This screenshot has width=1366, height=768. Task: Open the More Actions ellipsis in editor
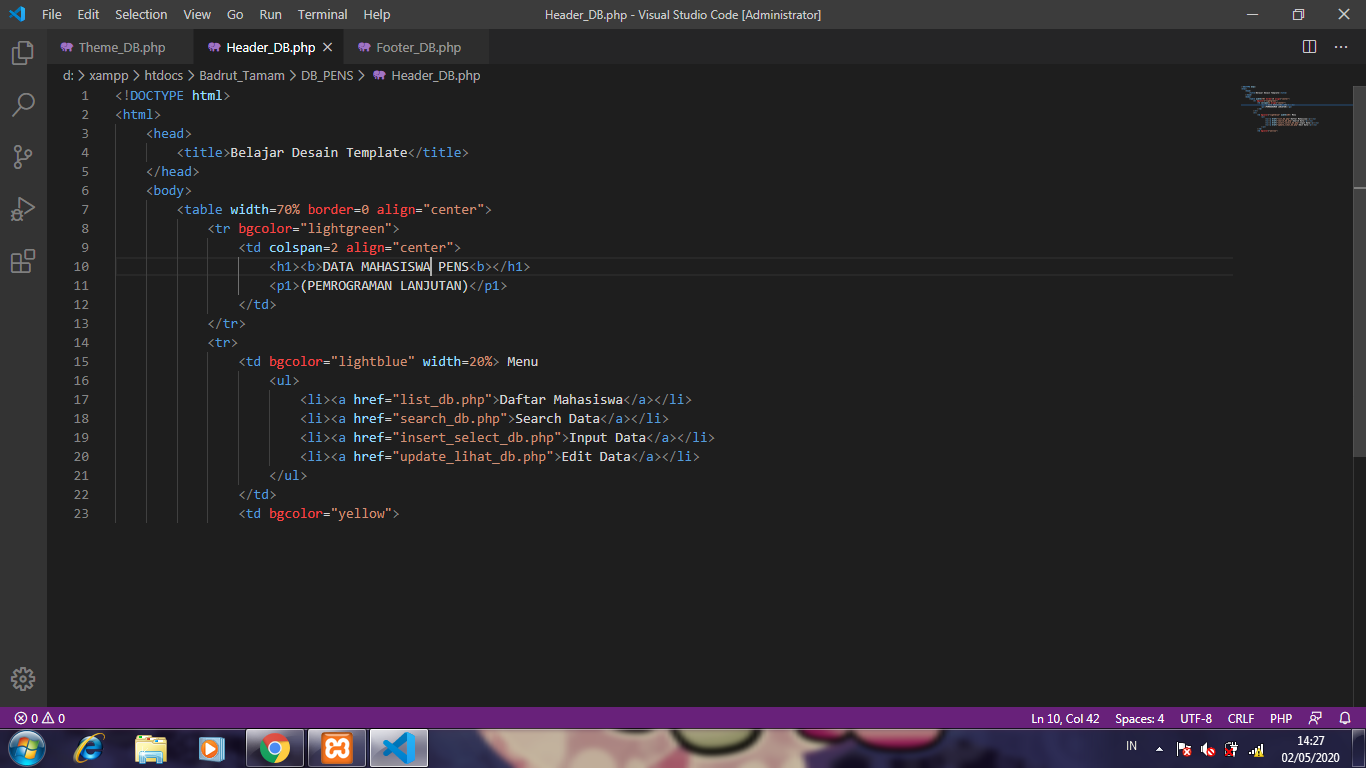coord(1341,47)
